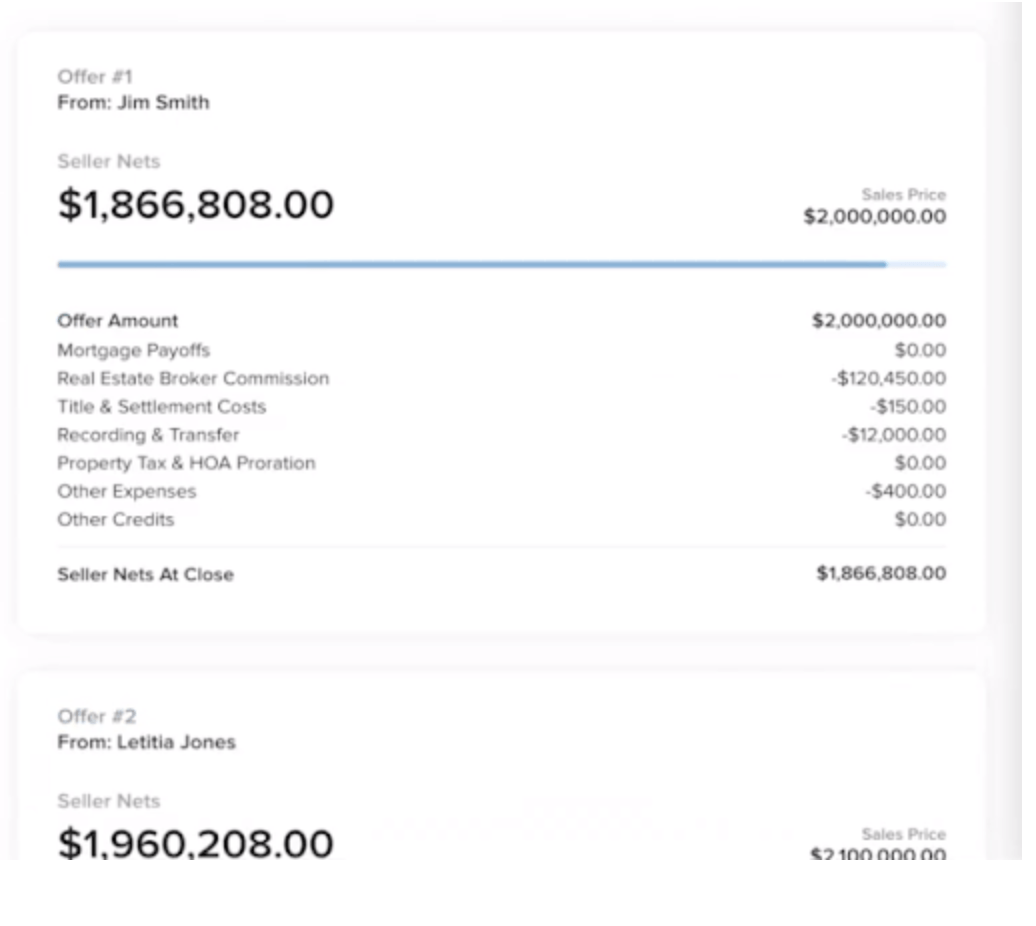Click the -$12,000.00 transfer amount
The image size is (1036, 926).
point(893,435)
